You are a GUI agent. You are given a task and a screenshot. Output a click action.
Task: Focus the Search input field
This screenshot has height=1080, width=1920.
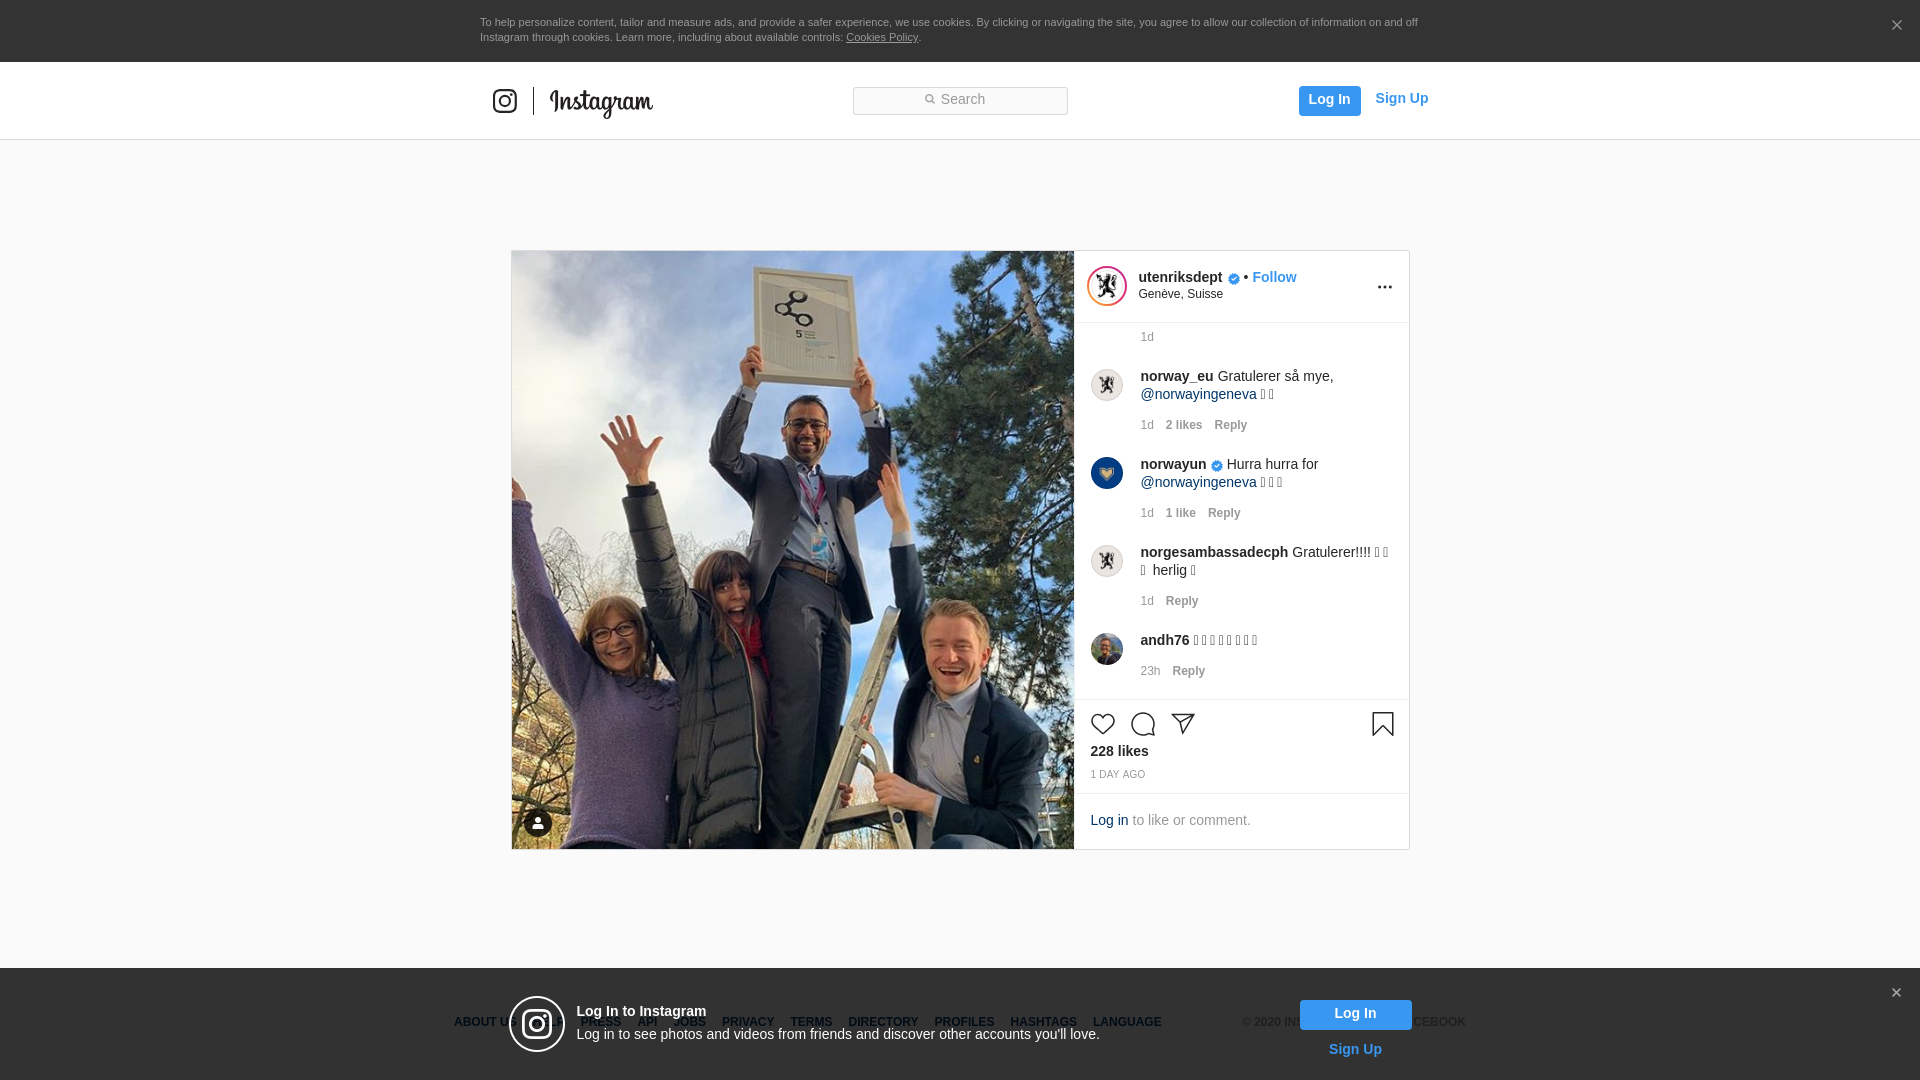pos(960,100)
